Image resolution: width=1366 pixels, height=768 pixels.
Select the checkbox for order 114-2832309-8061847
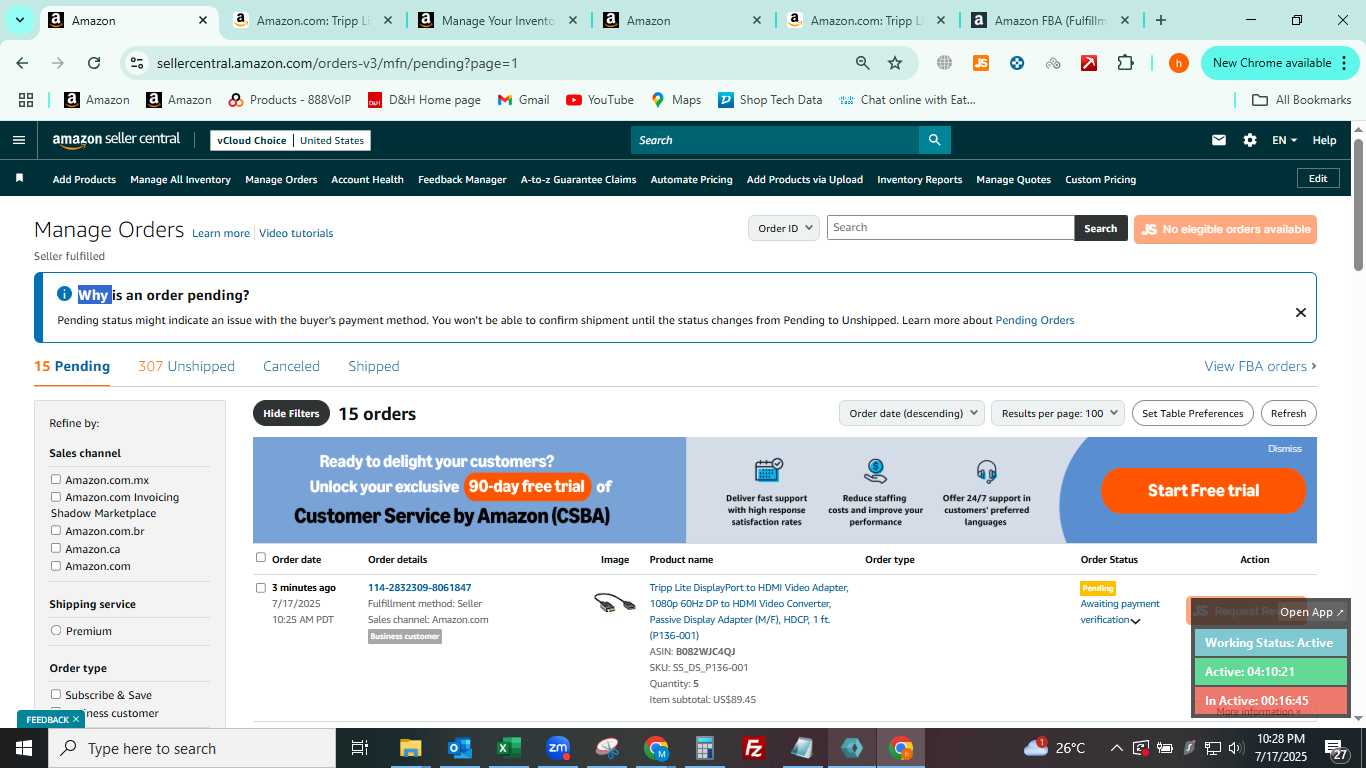261,587
